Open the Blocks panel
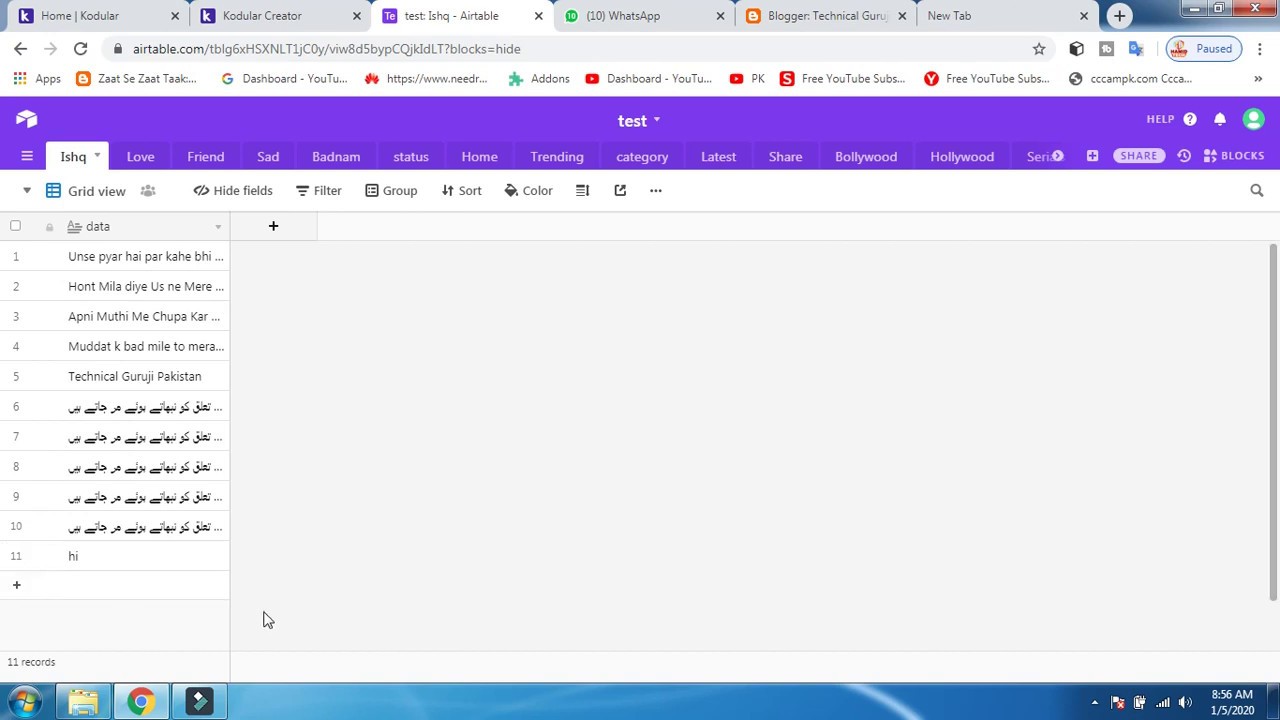 (1234, 156)
